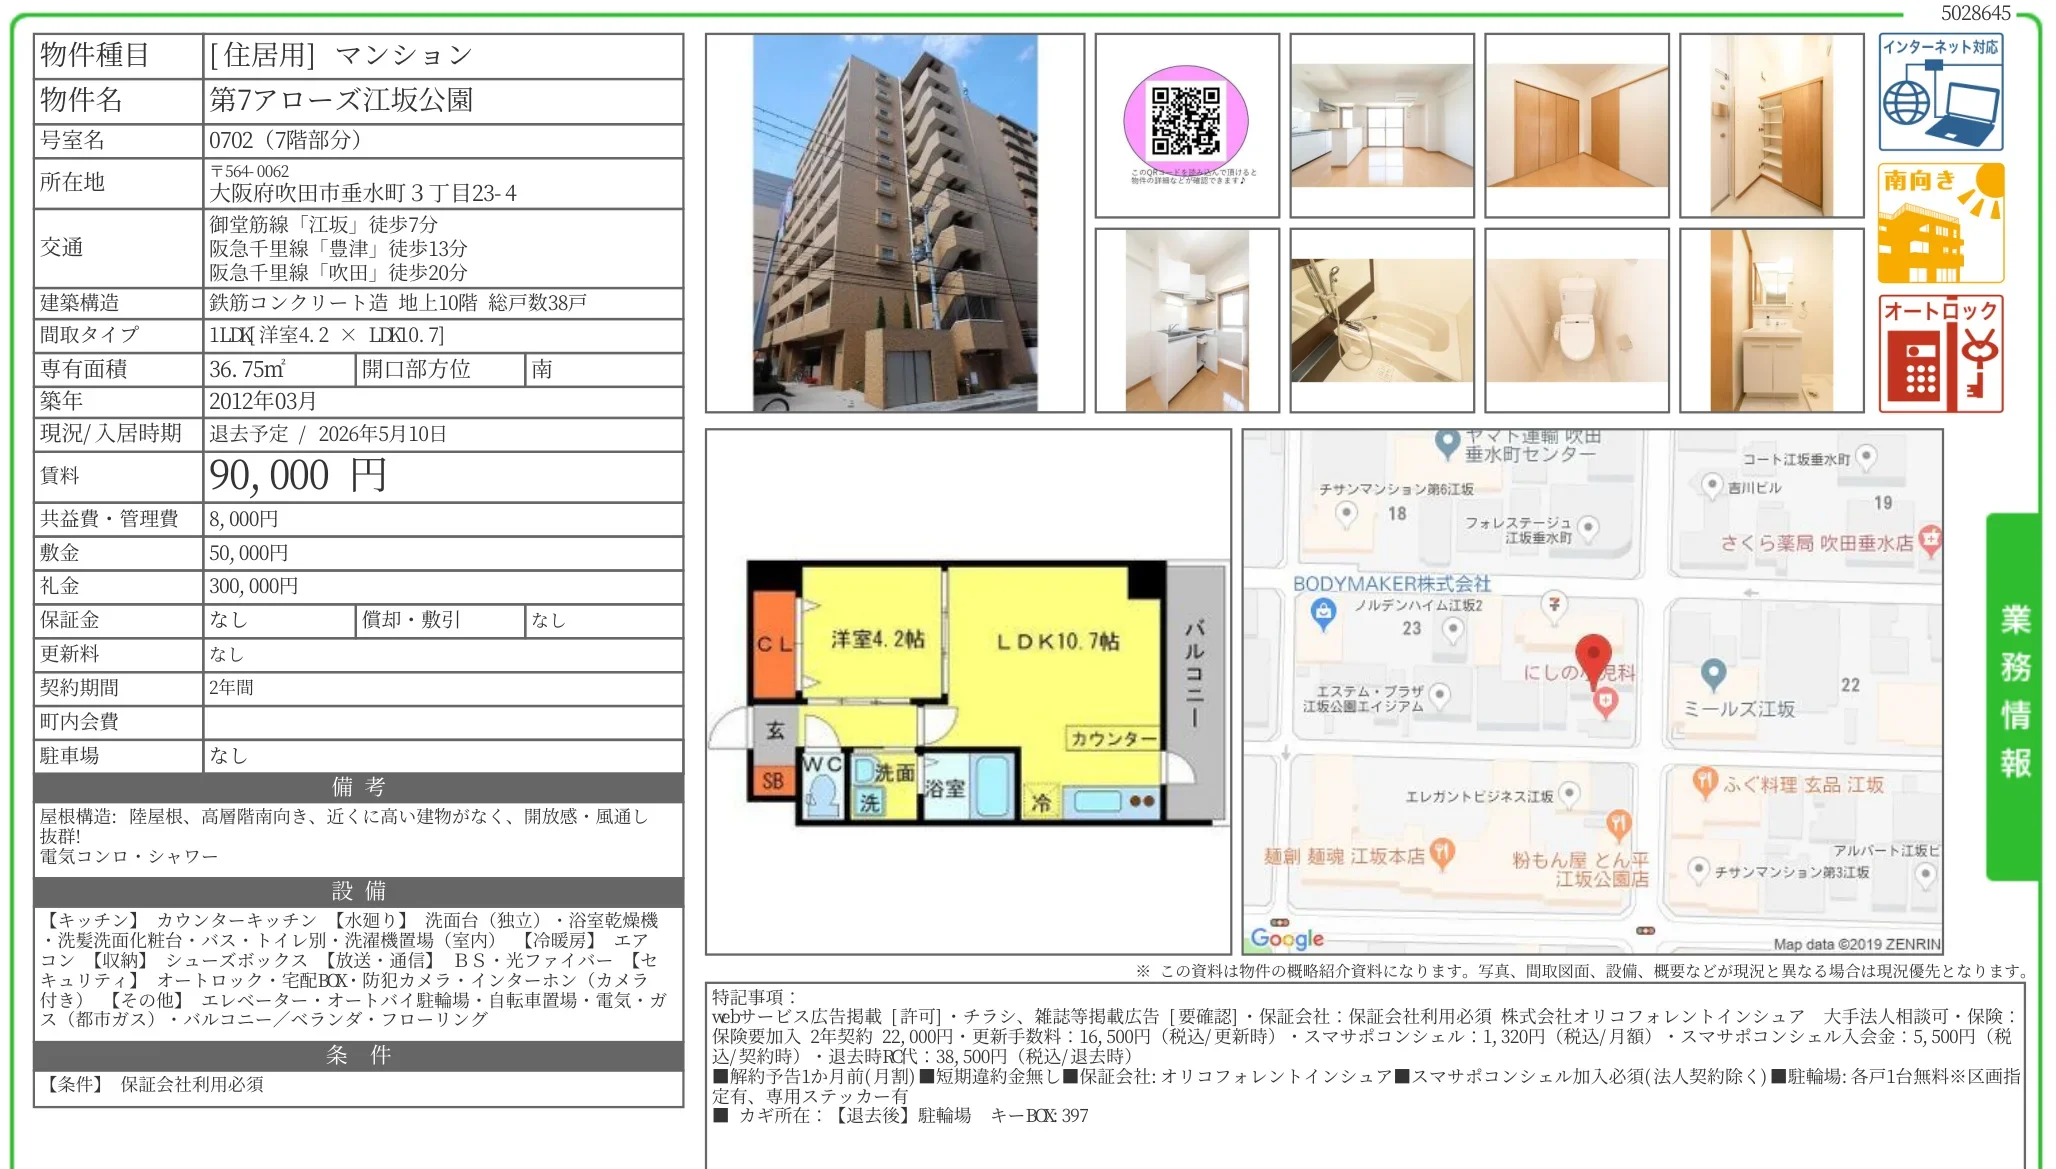Open the building exterior photo
This screenshot has height=1169, width=2056.
[894, 223]
